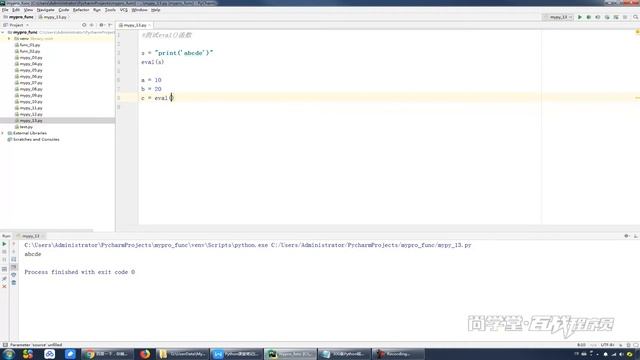Screen dimensions: 640x360
Task: Close the mypy_13.py editor tab
Action: point(149,25)
